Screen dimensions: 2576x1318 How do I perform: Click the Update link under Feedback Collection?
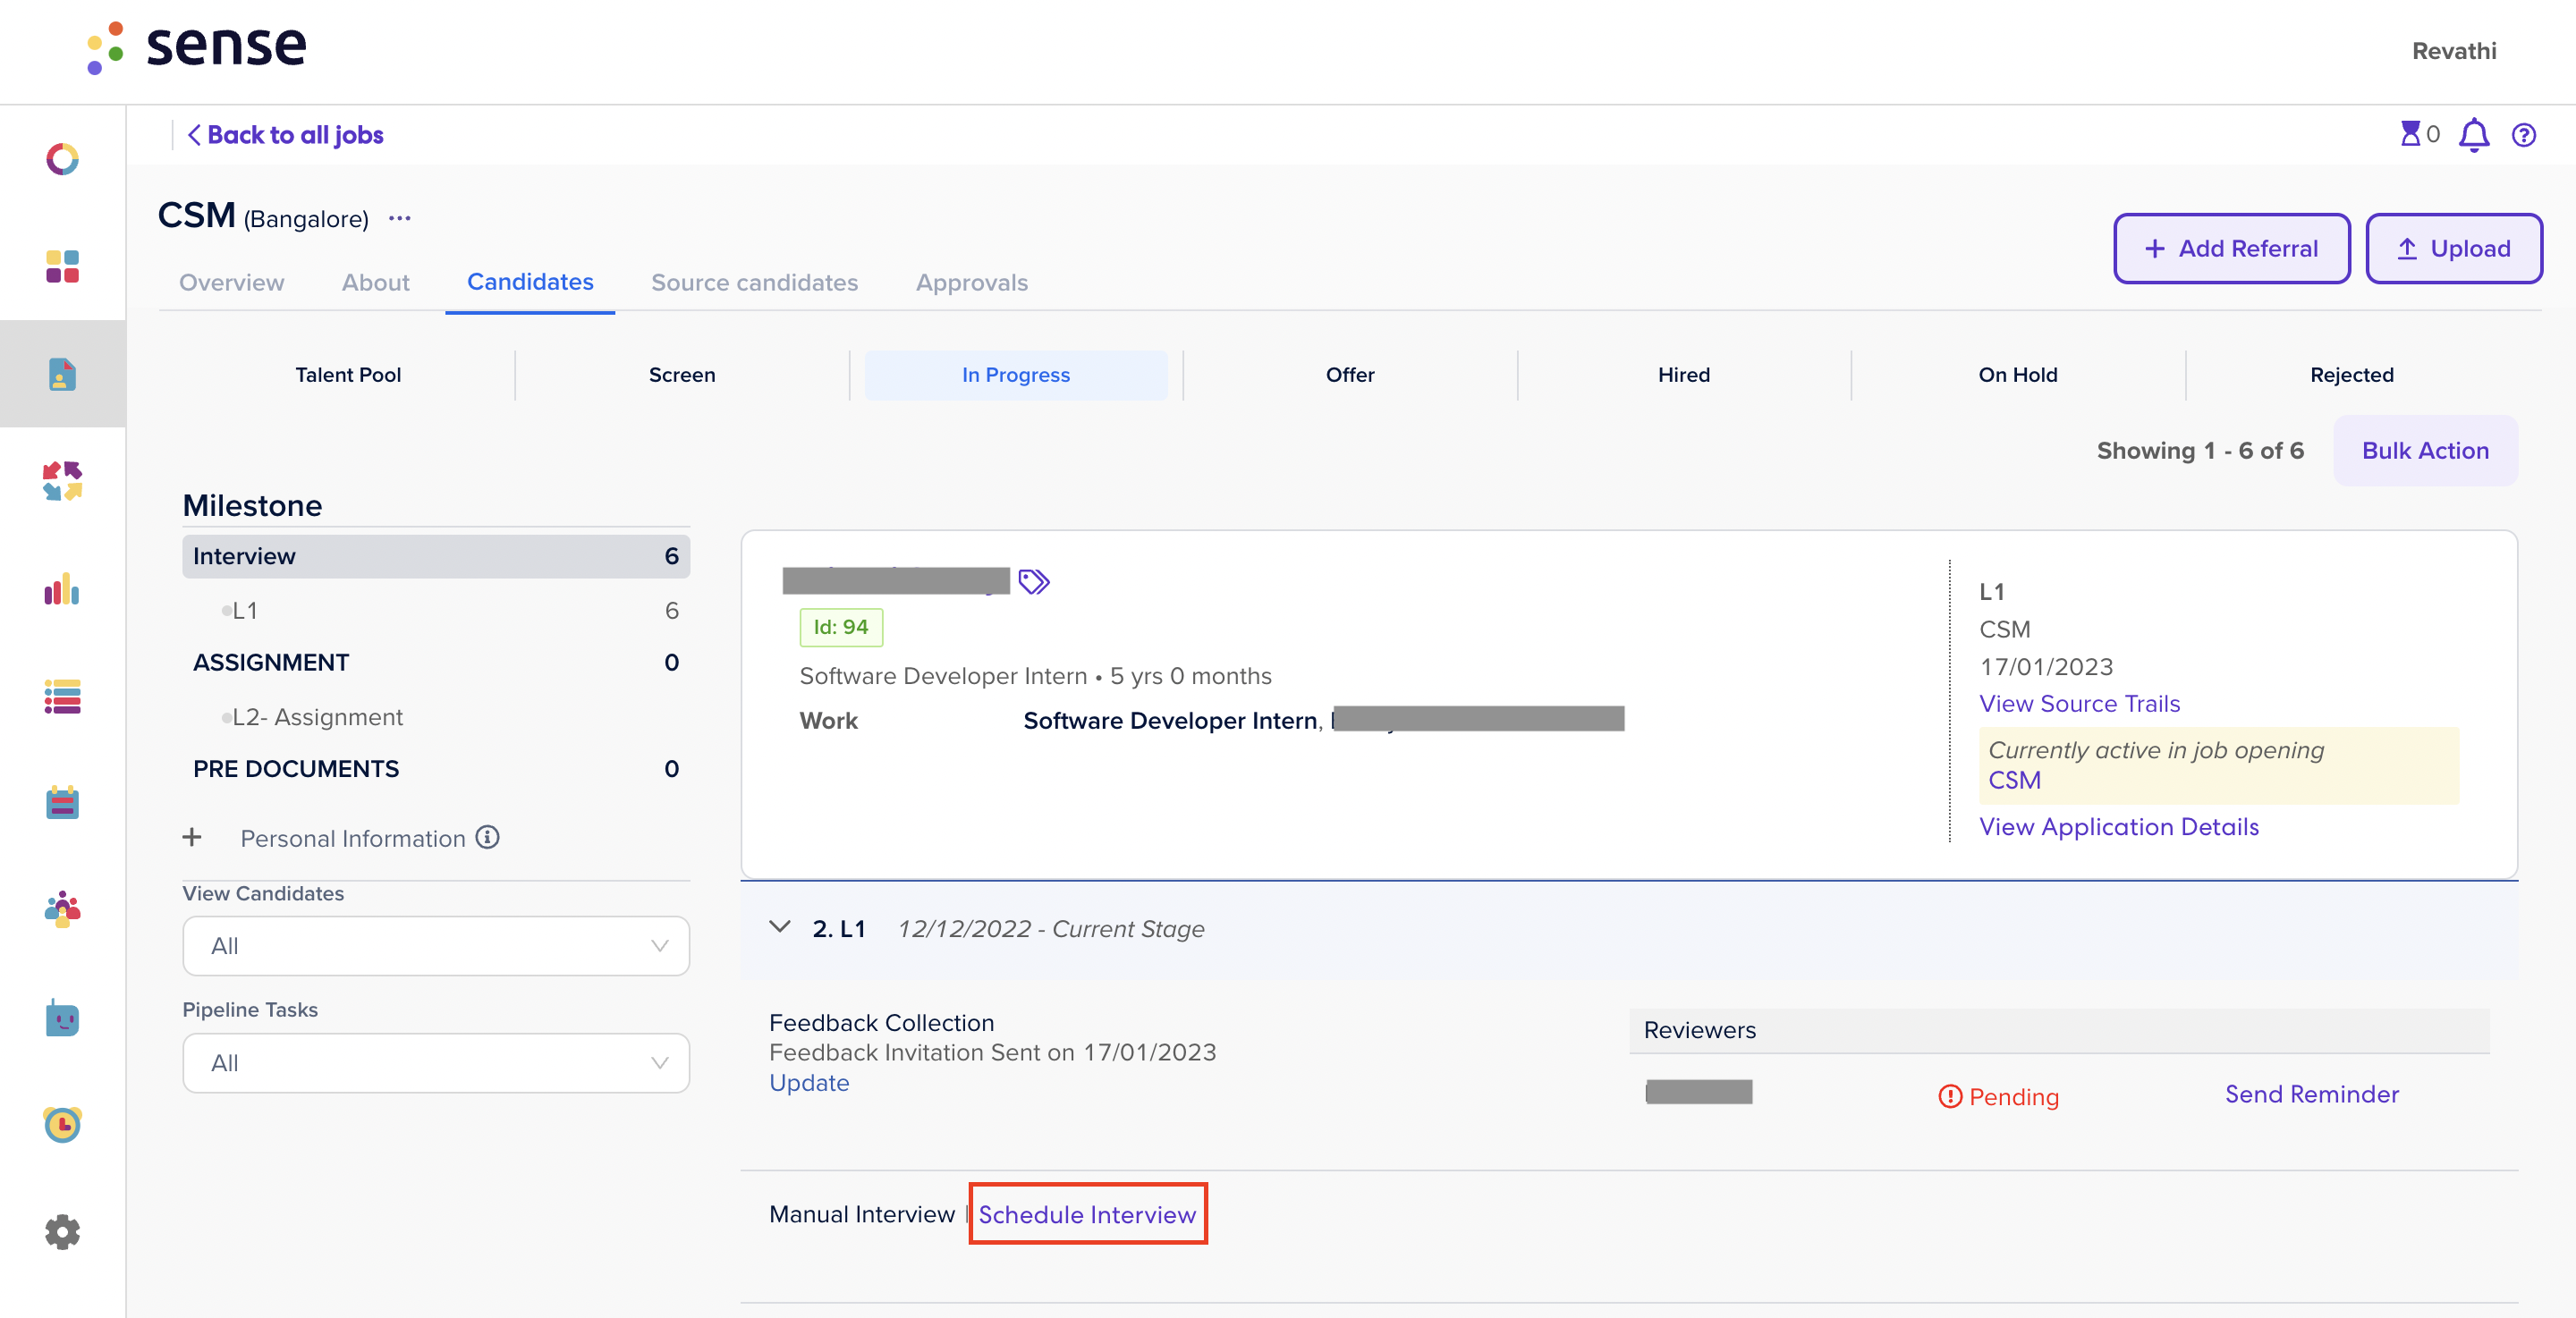pyautogui.click(x=809, y=1083)
